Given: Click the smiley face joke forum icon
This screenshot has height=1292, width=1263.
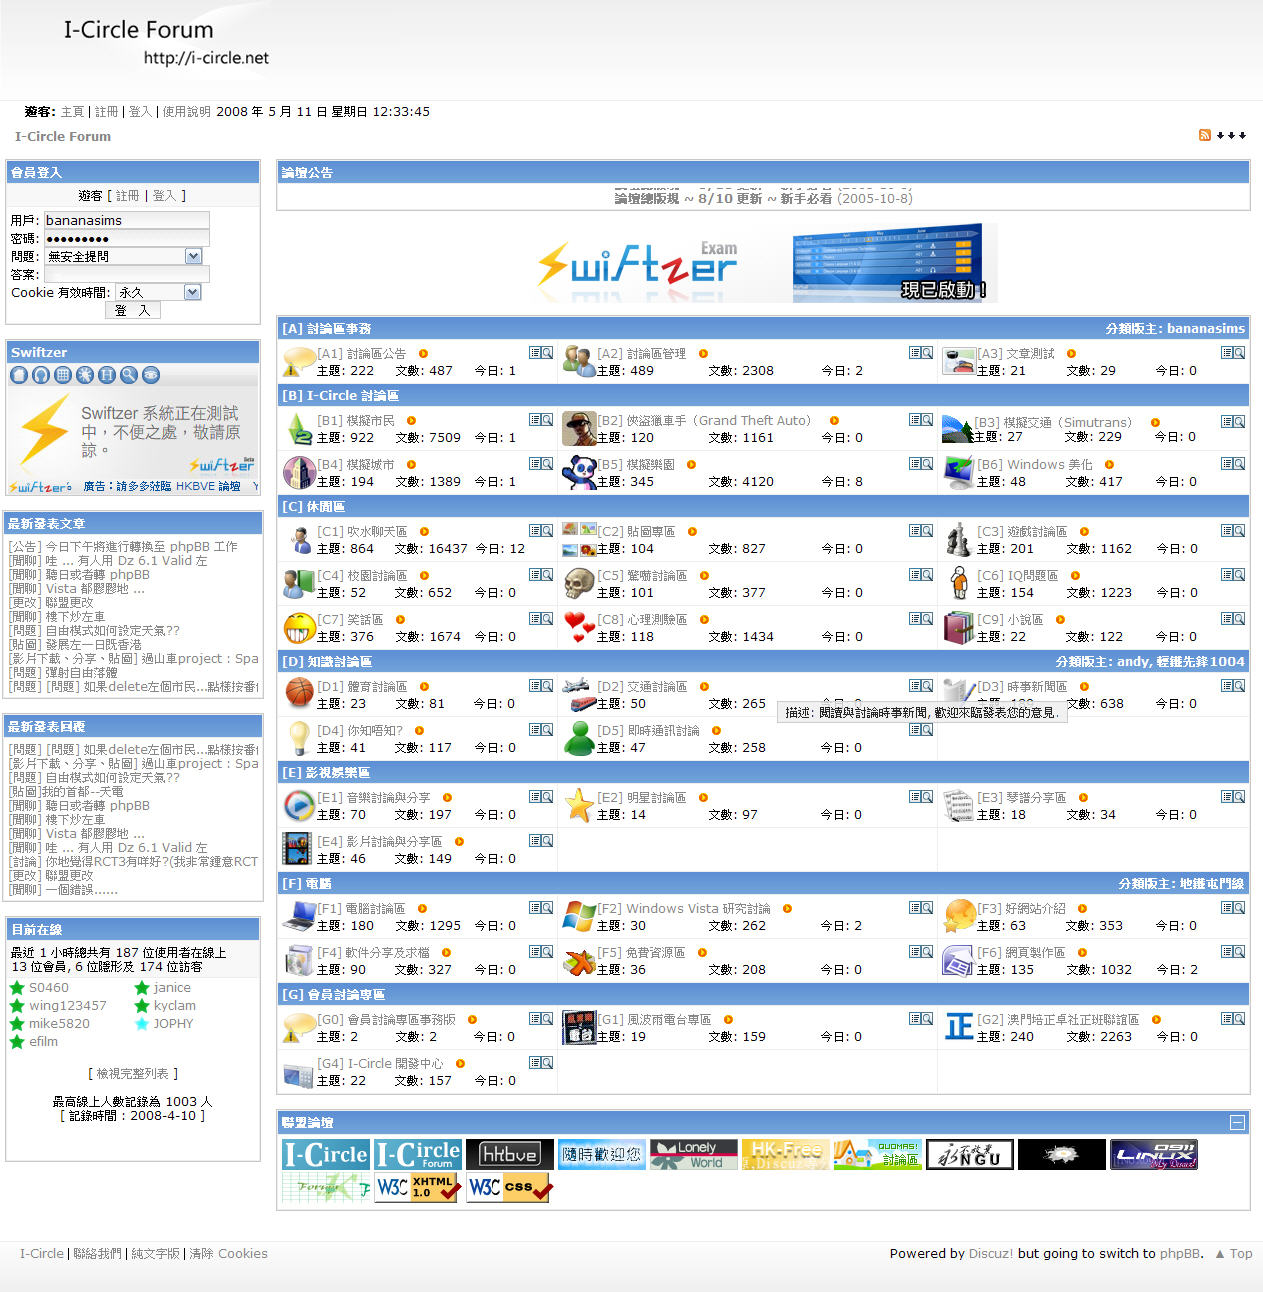Looking at the screenshot, I should coord(299,628).
